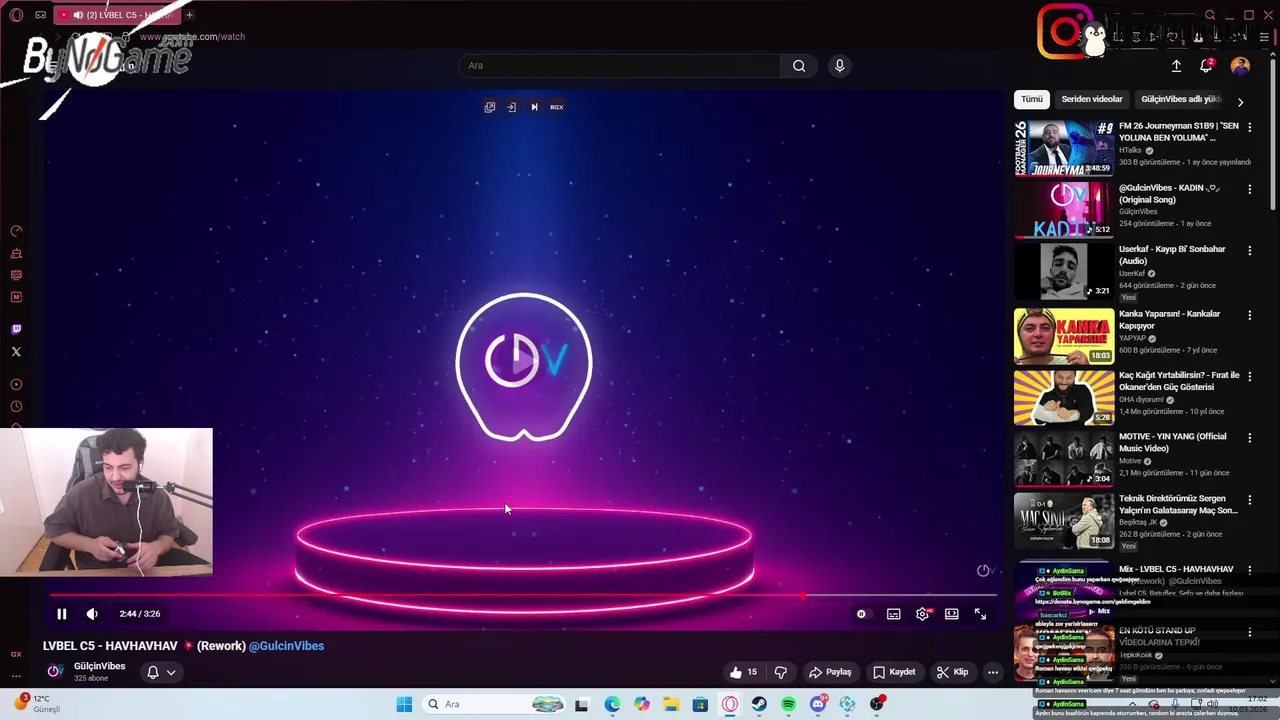Open Steam from the taskbar
The width and height of the screenshot is (1280, 720).
759,704
